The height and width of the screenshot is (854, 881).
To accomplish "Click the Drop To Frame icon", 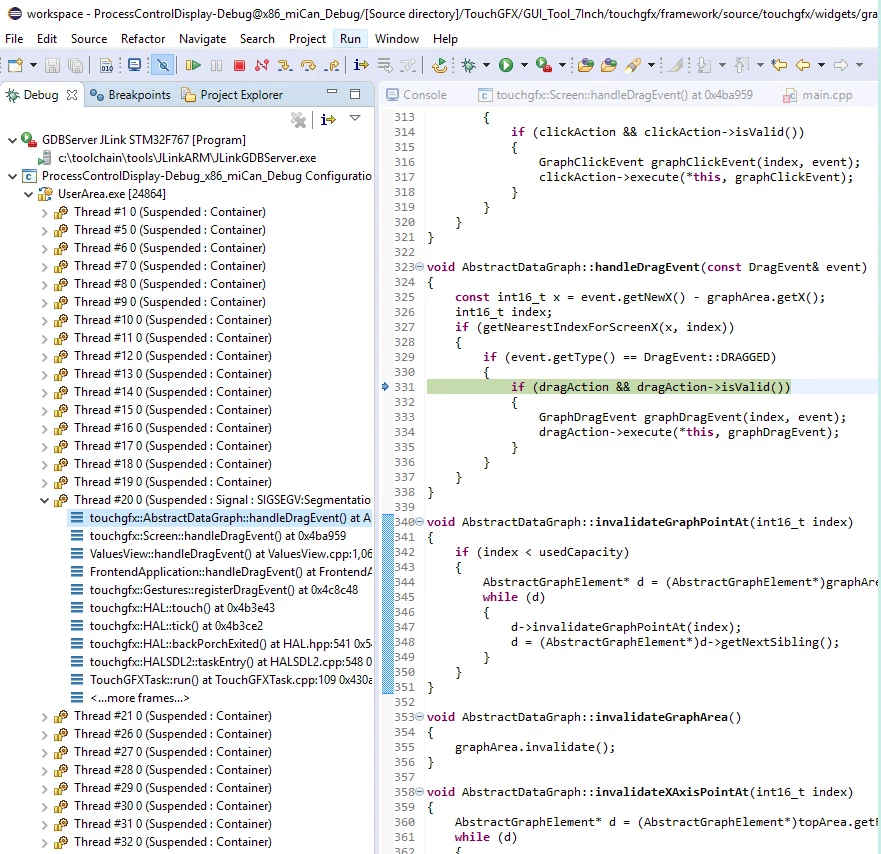I will (385, 65).
